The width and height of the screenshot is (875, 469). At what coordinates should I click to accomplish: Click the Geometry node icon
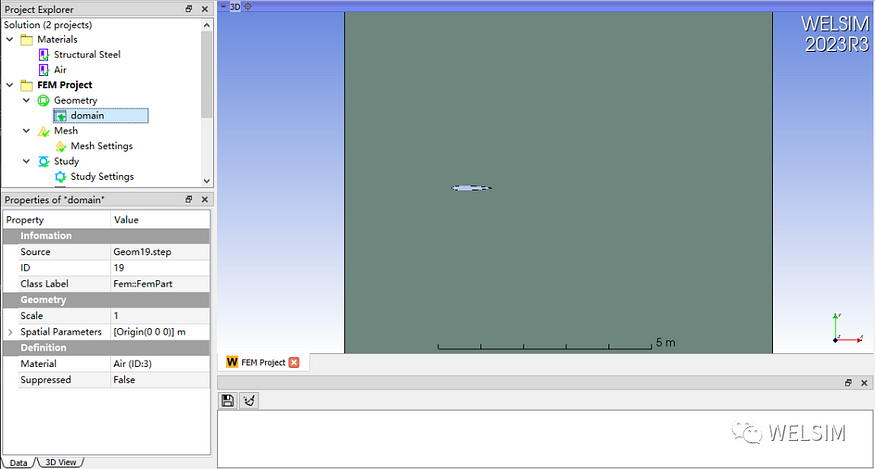tap(44, 100)
